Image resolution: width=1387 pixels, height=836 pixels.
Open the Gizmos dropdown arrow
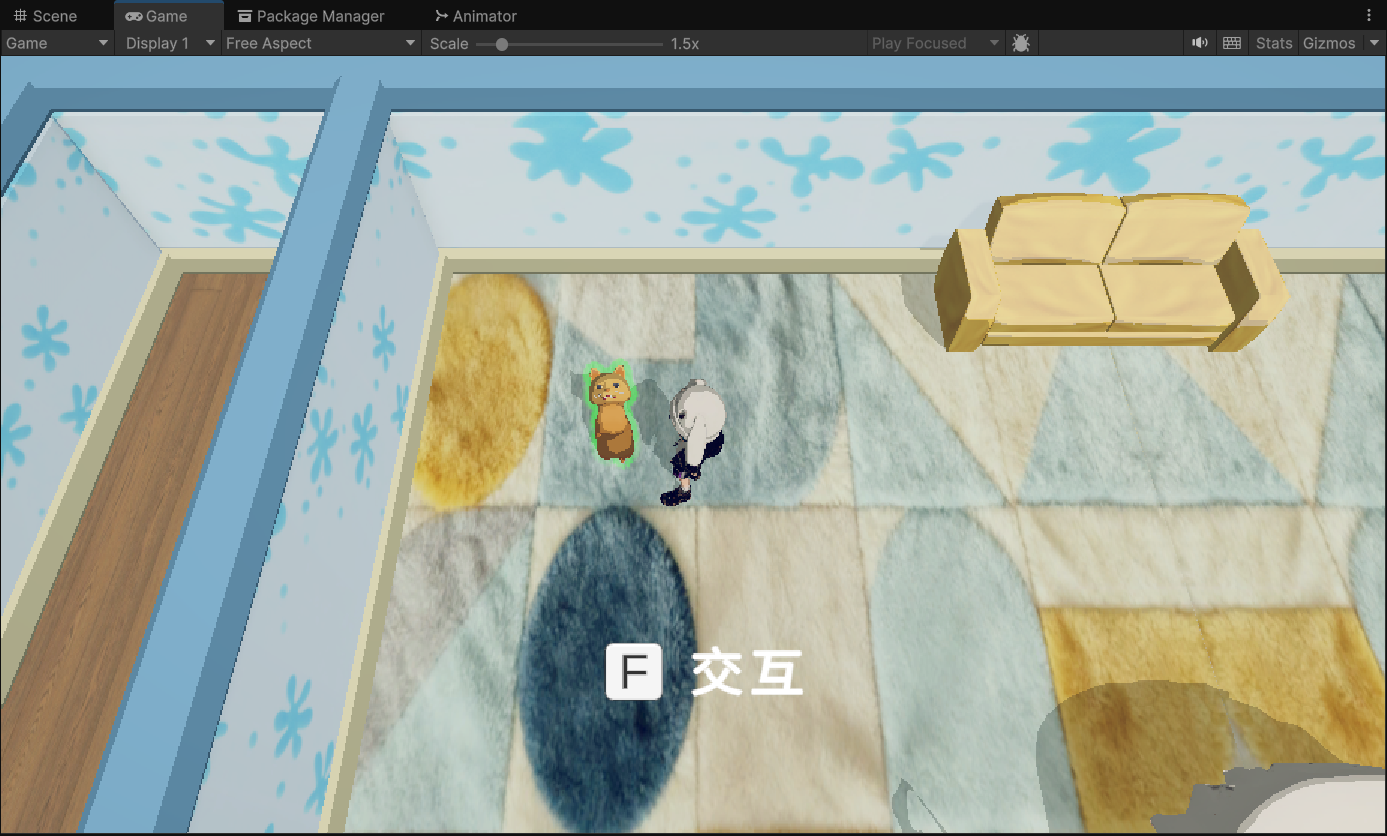[1372, 43]
